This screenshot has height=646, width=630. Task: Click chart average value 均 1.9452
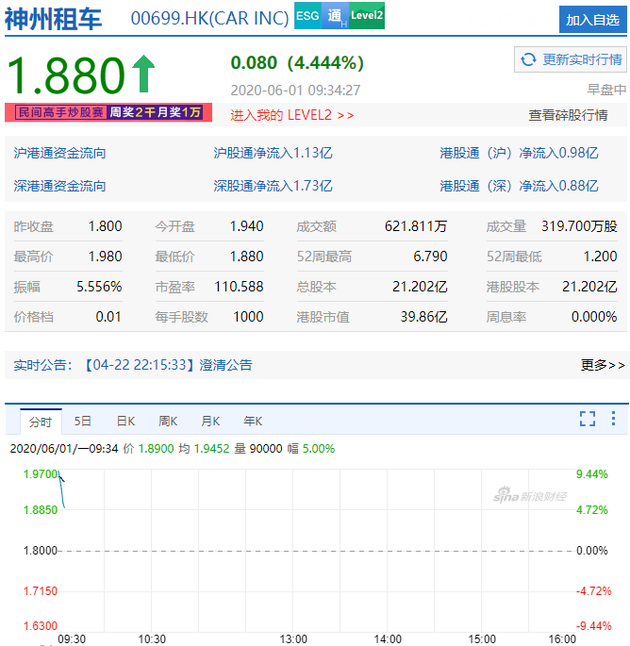204,449
